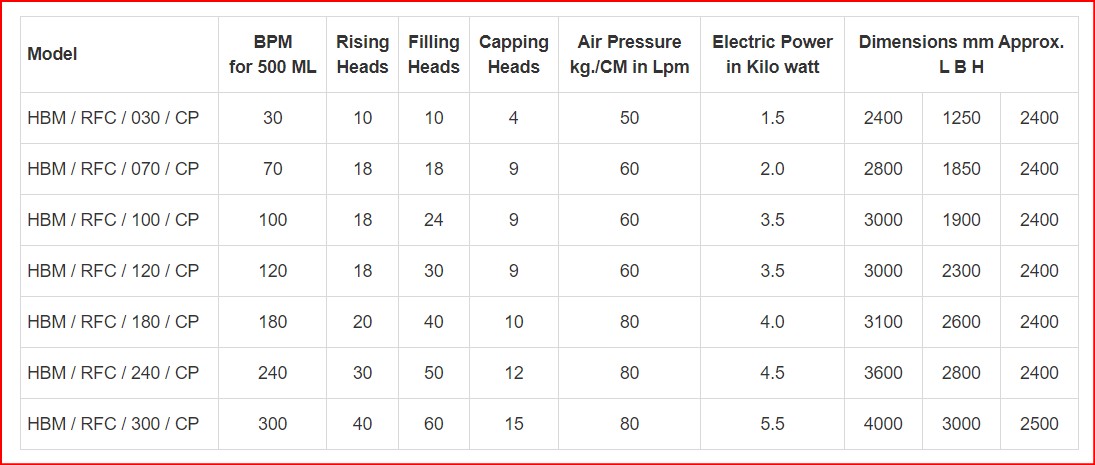Viewport: 1095px width, 465px height.
Task: Click Electric Power in Kilo watt header
Action: click(x=772, y=54)
